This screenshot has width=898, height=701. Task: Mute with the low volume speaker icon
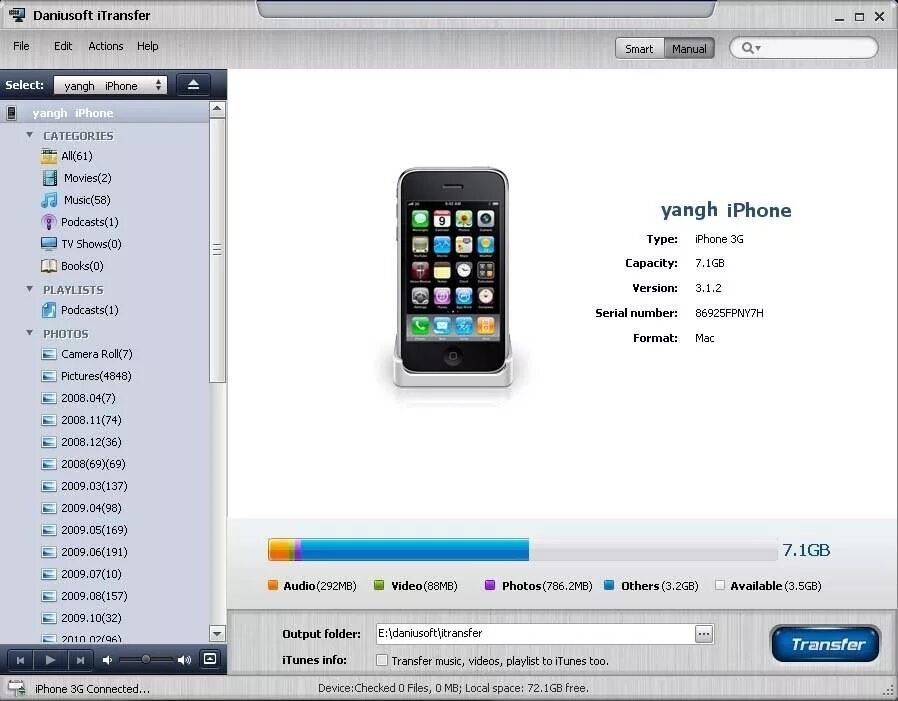[107, 660]
